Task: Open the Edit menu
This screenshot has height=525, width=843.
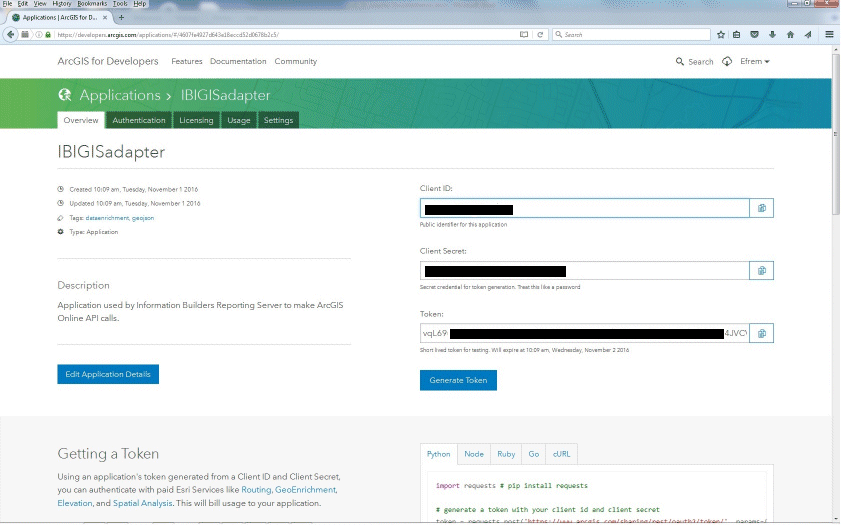Action: click(x=23, y=4)
